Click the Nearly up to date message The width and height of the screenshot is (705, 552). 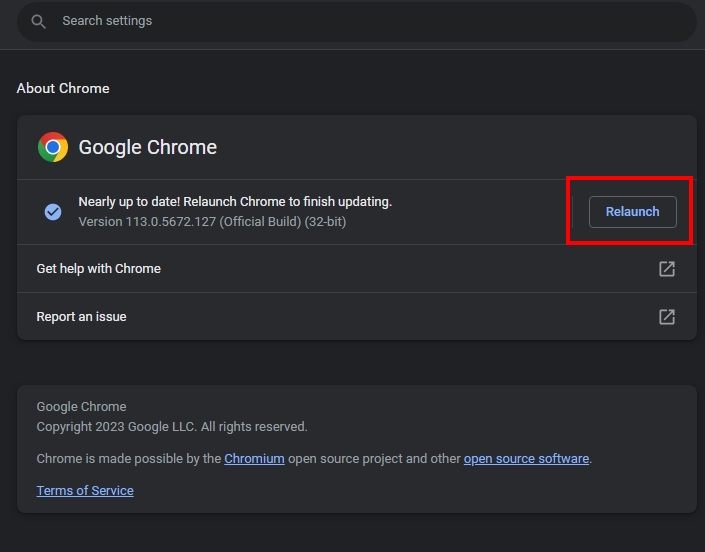point(235,201)
